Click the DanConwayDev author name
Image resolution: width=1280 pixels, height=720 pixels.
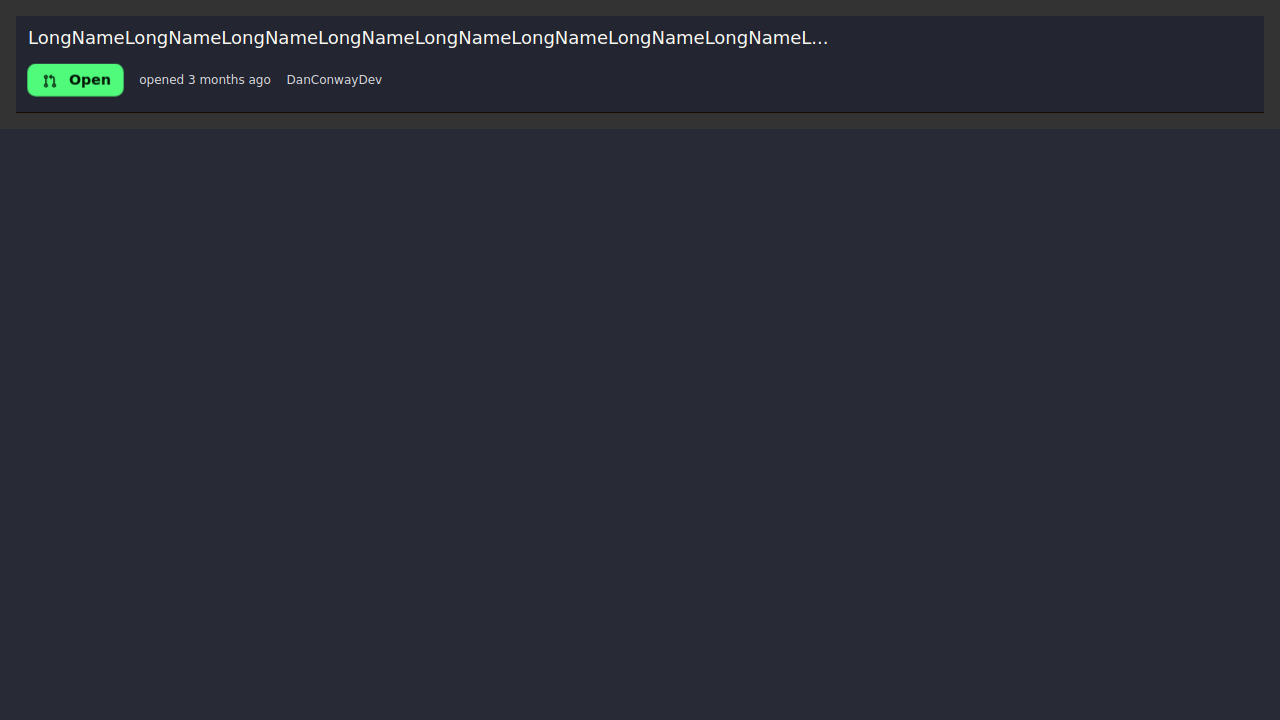tap(334, 80)
